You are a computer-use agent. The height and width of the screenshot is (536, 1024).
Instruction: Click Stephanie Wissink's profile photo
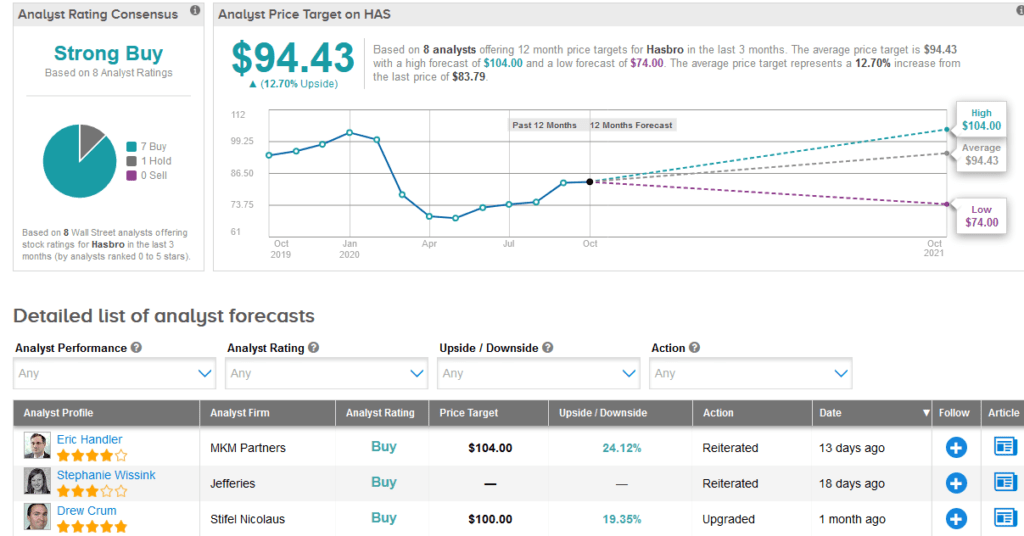[38, 482]
